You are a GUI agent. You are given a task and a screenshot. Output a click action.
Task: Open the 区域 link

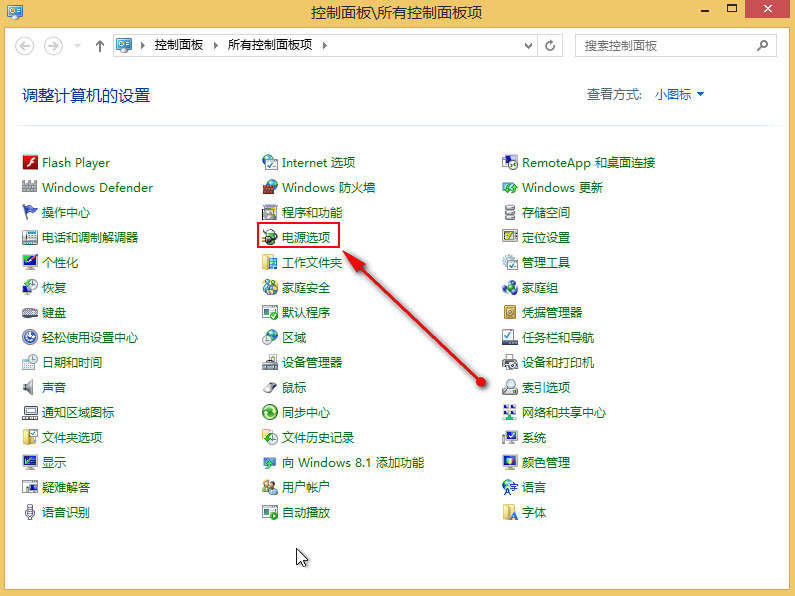point(294,338)
